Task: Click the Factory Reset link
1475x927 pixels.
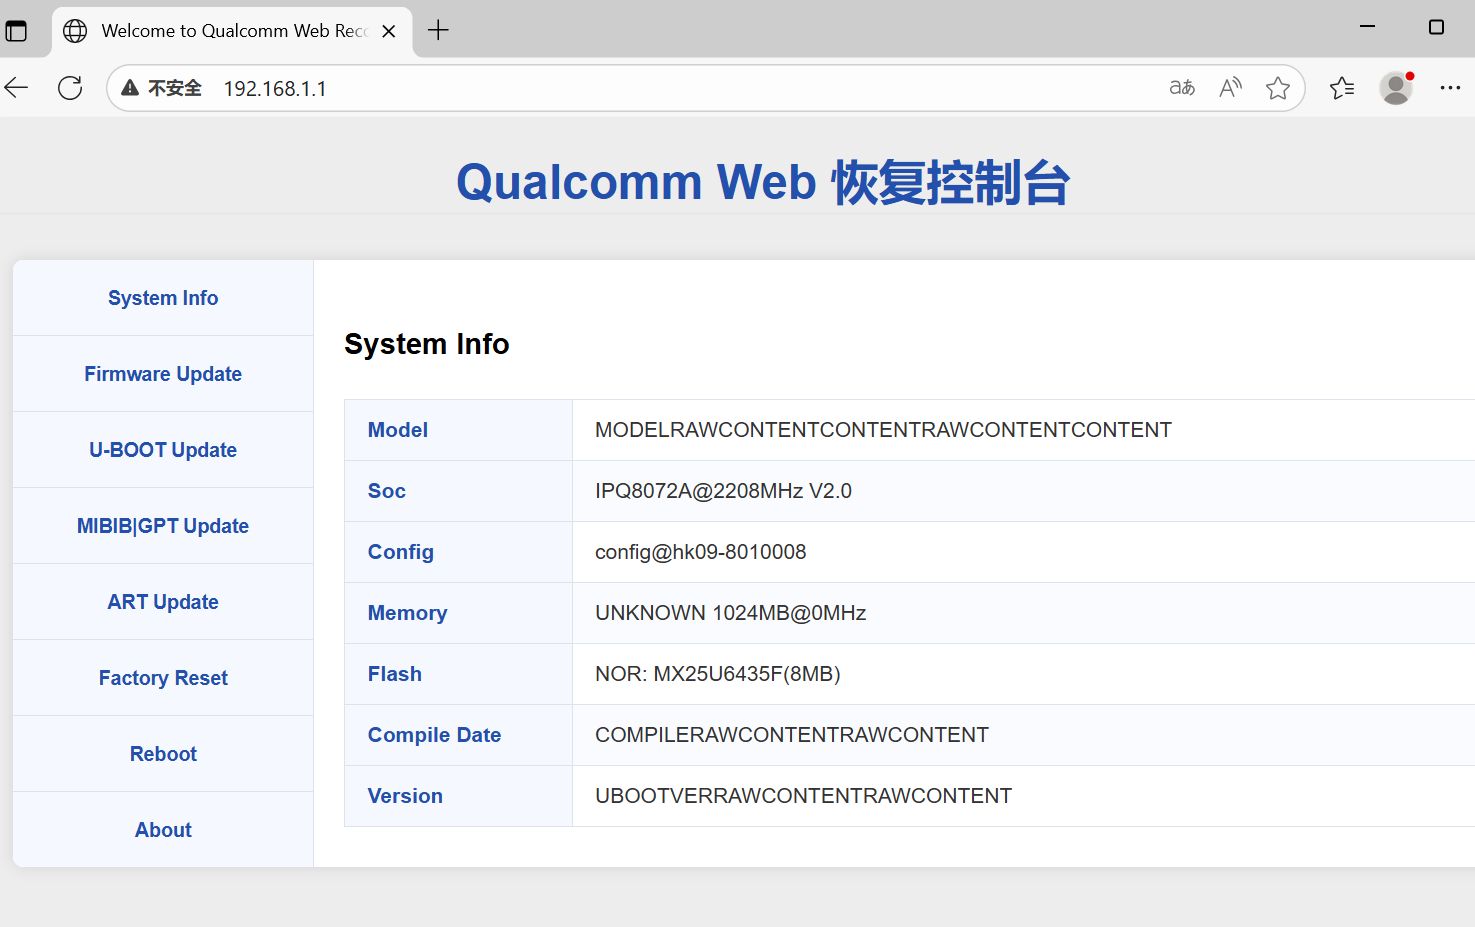Action: (163, 678)
